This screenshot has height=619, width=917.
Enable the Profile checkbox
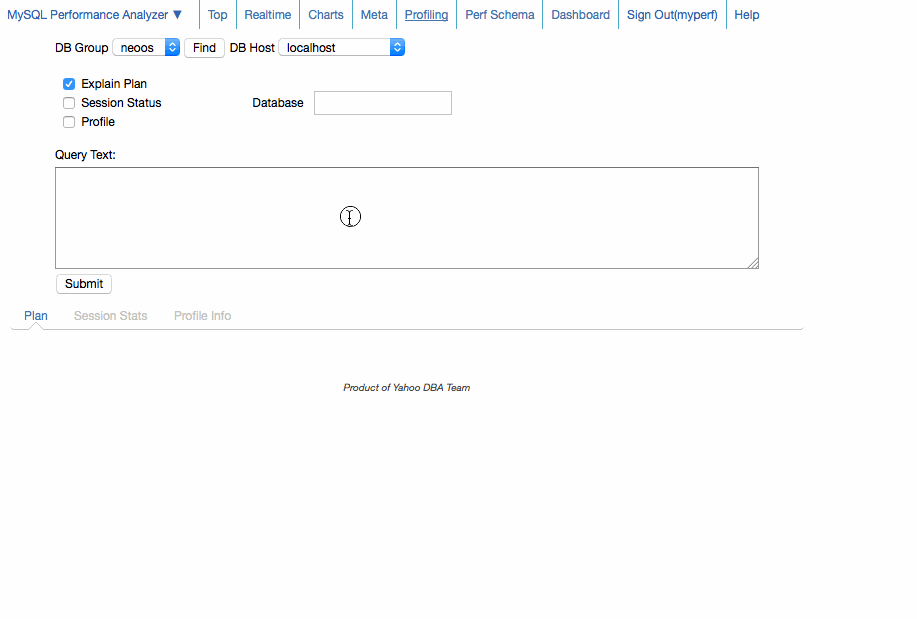point(69,122)
